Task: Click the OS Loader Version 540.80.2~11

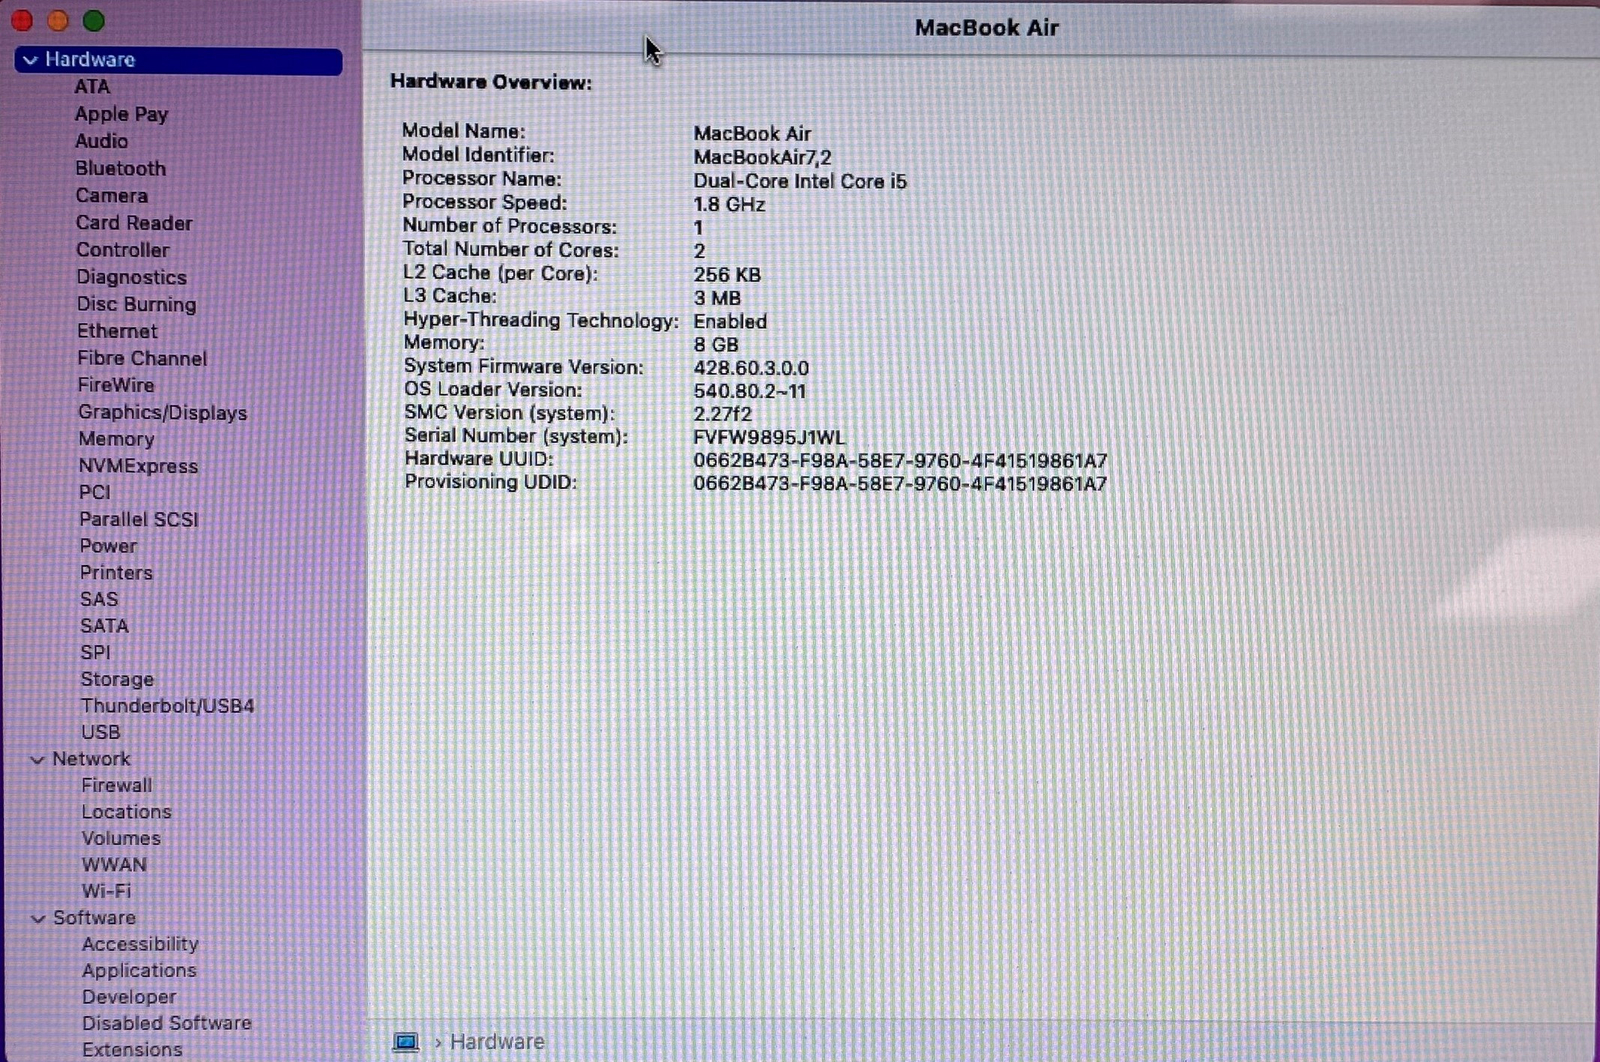Action: point(749,392)
